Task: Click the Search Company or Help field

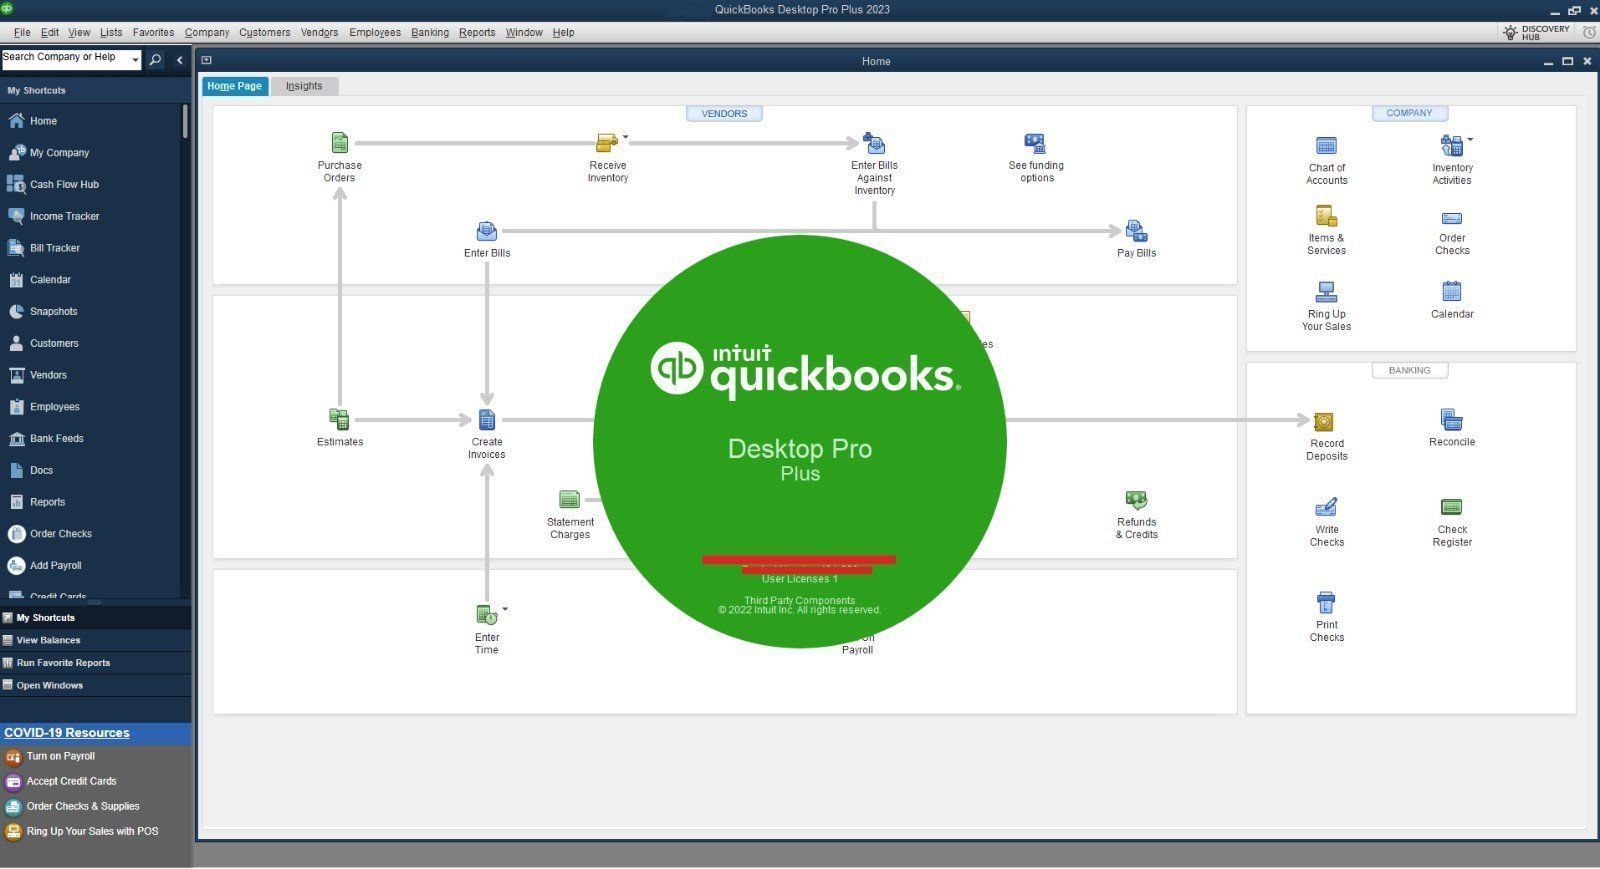Action: [64, 60]
